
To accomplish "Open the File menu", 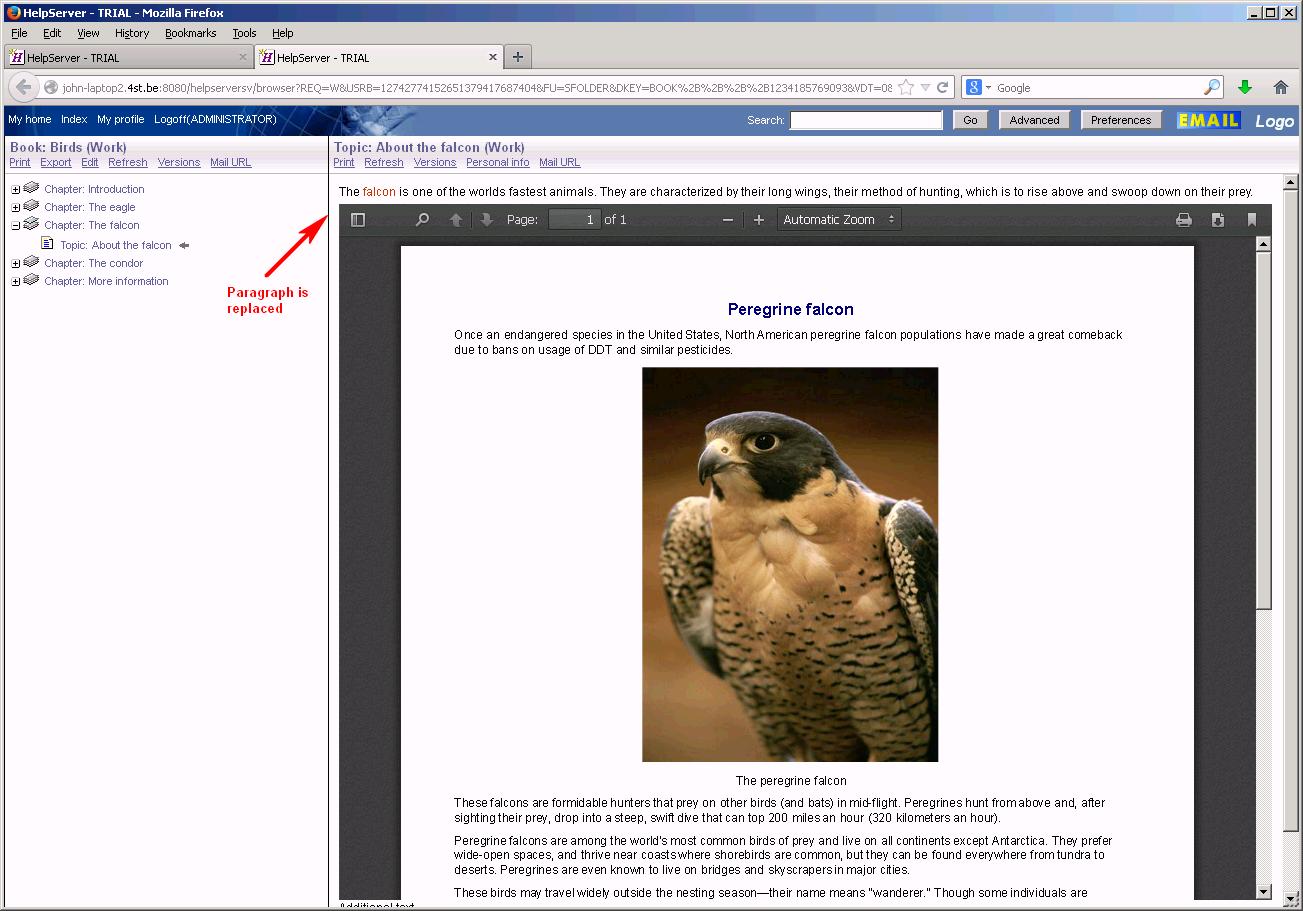I will point(19,33).
